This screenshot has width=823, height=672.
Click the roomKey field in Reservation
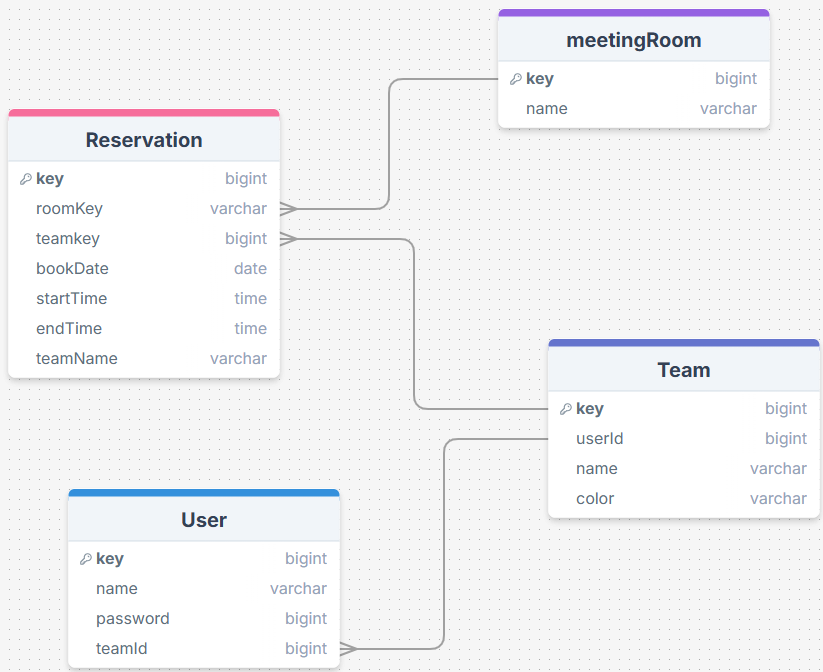[144, 208]
